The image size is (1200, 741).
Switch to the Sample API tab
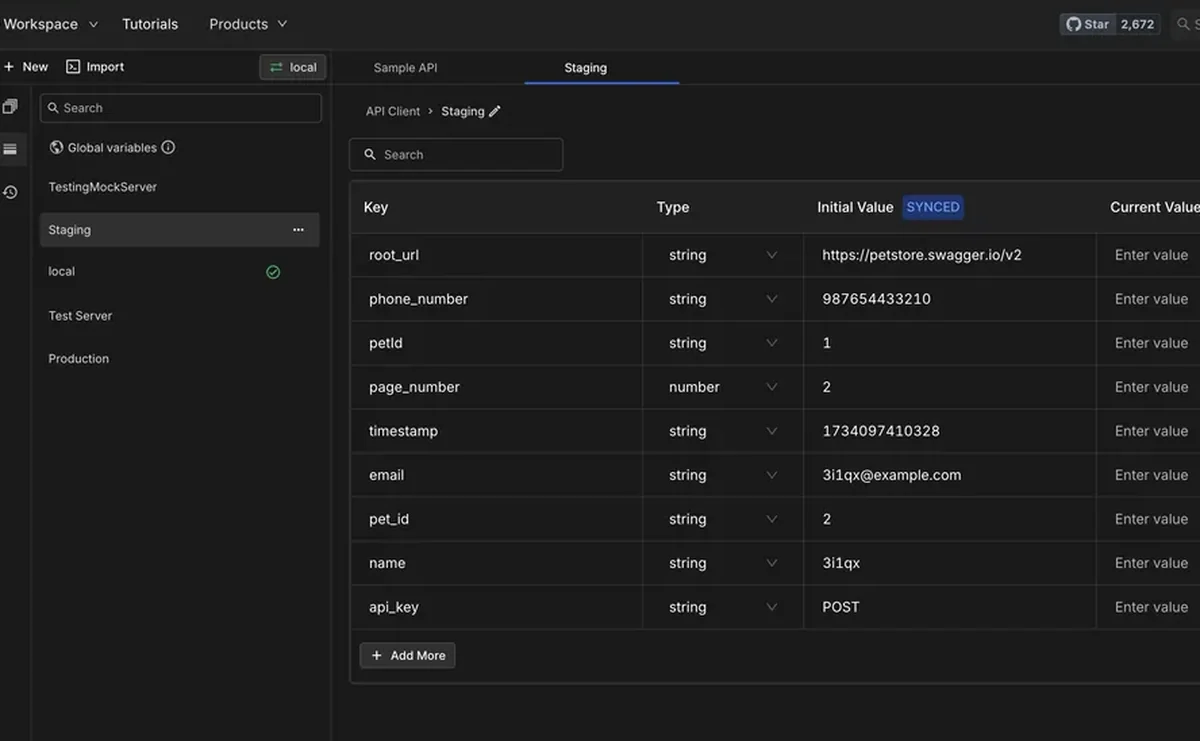pyautogui.click(x=405, y=68)
